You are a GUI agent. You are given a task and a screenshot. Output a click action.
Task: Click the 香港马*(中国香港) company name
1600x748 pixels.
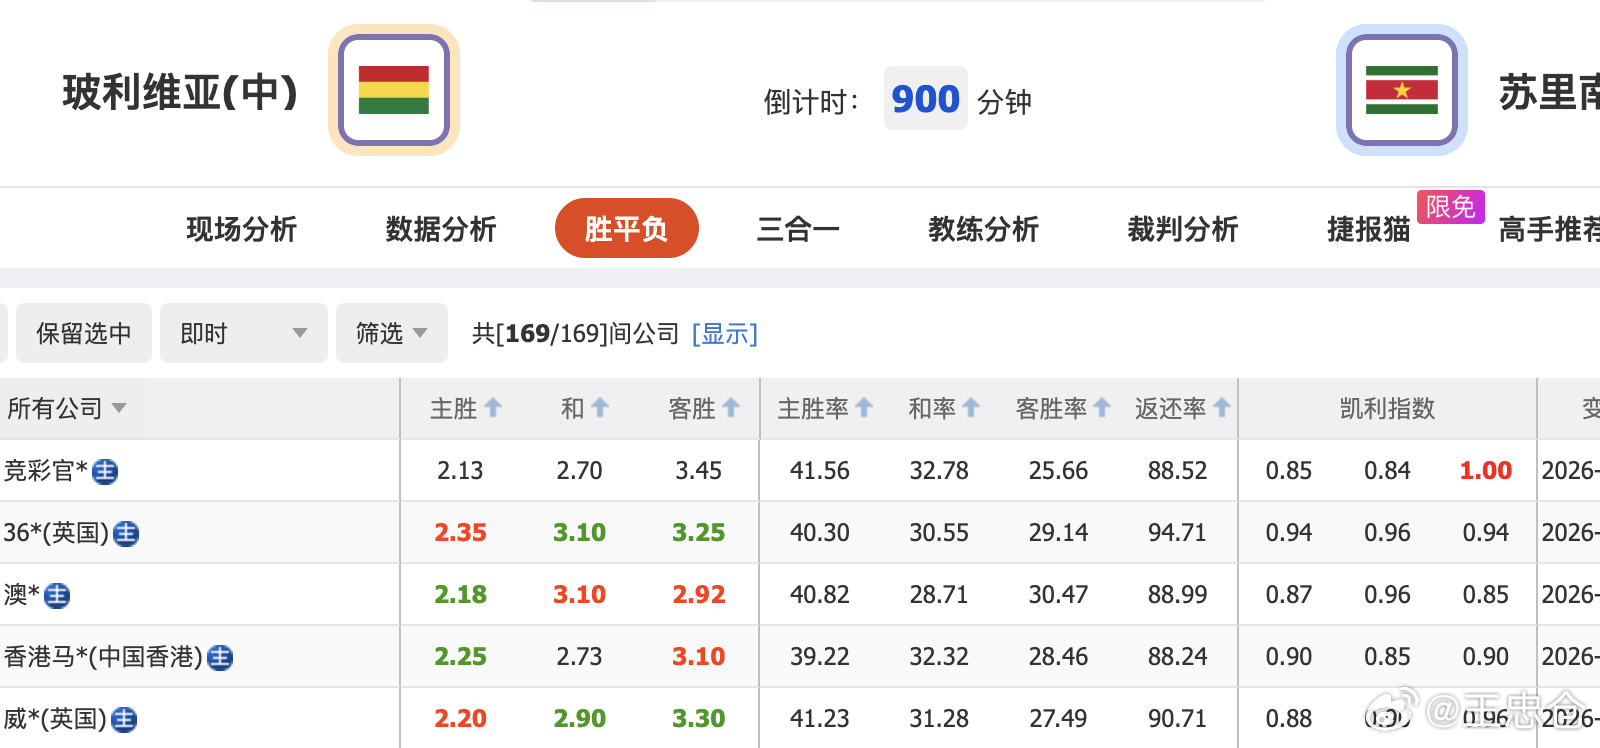103,657
